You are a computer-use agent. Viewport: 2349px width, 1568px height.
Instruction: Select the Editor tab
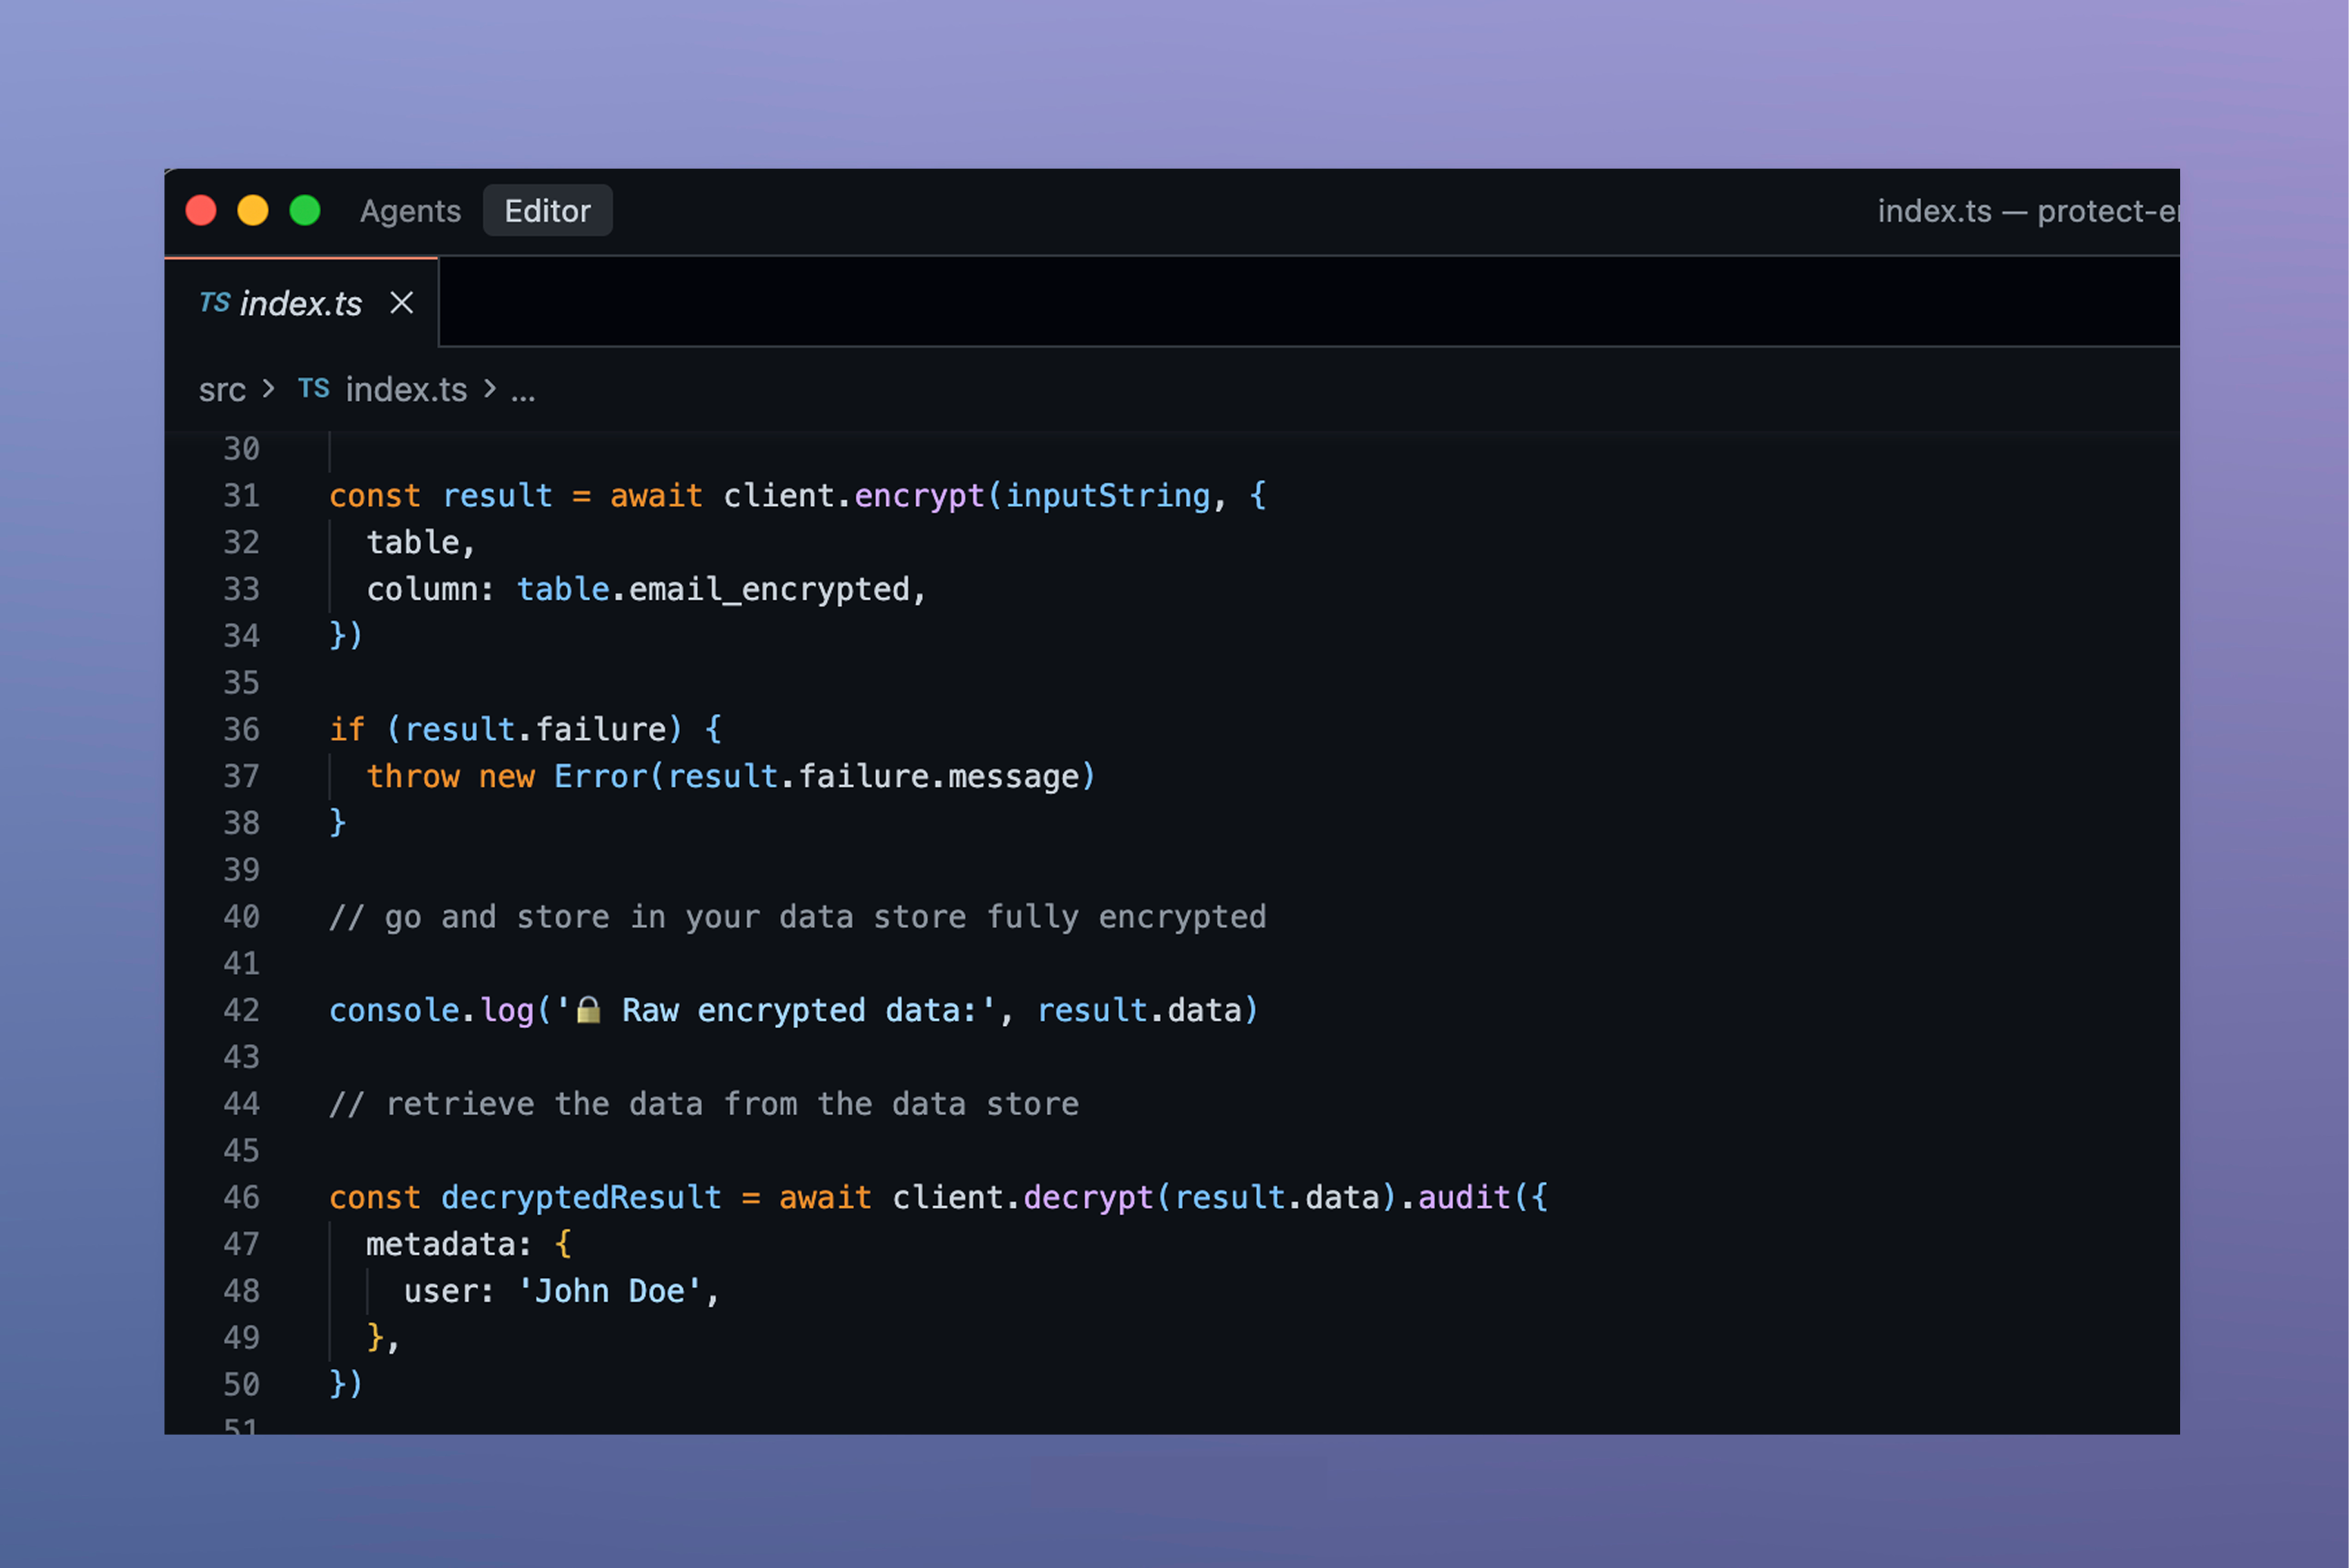[x=547, y=211]
